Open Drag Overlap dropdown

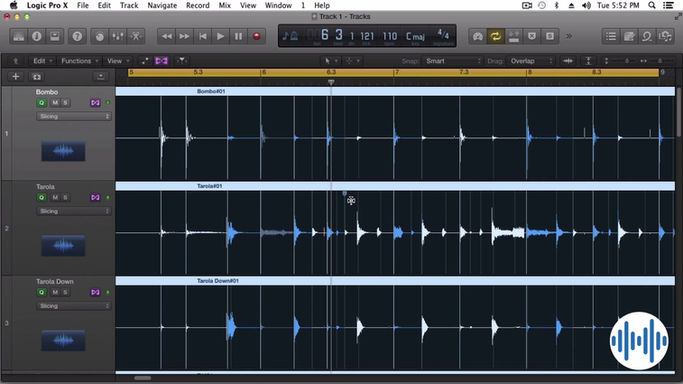coord(531,61)
